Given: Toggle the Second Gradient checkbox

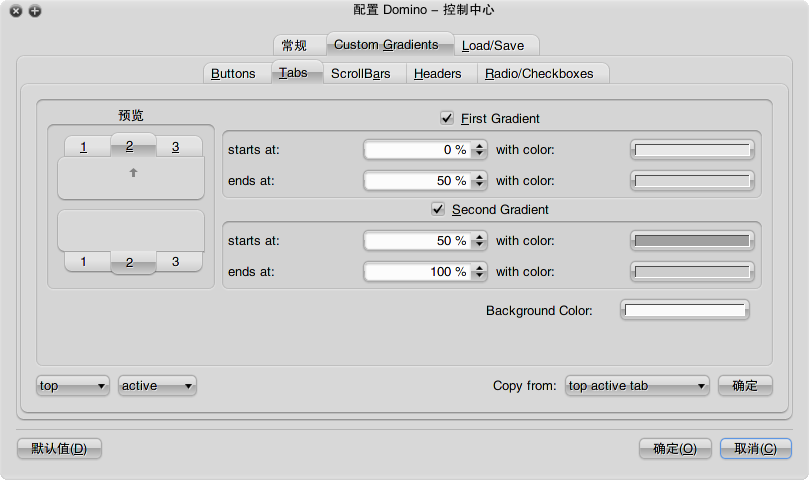Looking at the screenshot, I should point(438,209).
